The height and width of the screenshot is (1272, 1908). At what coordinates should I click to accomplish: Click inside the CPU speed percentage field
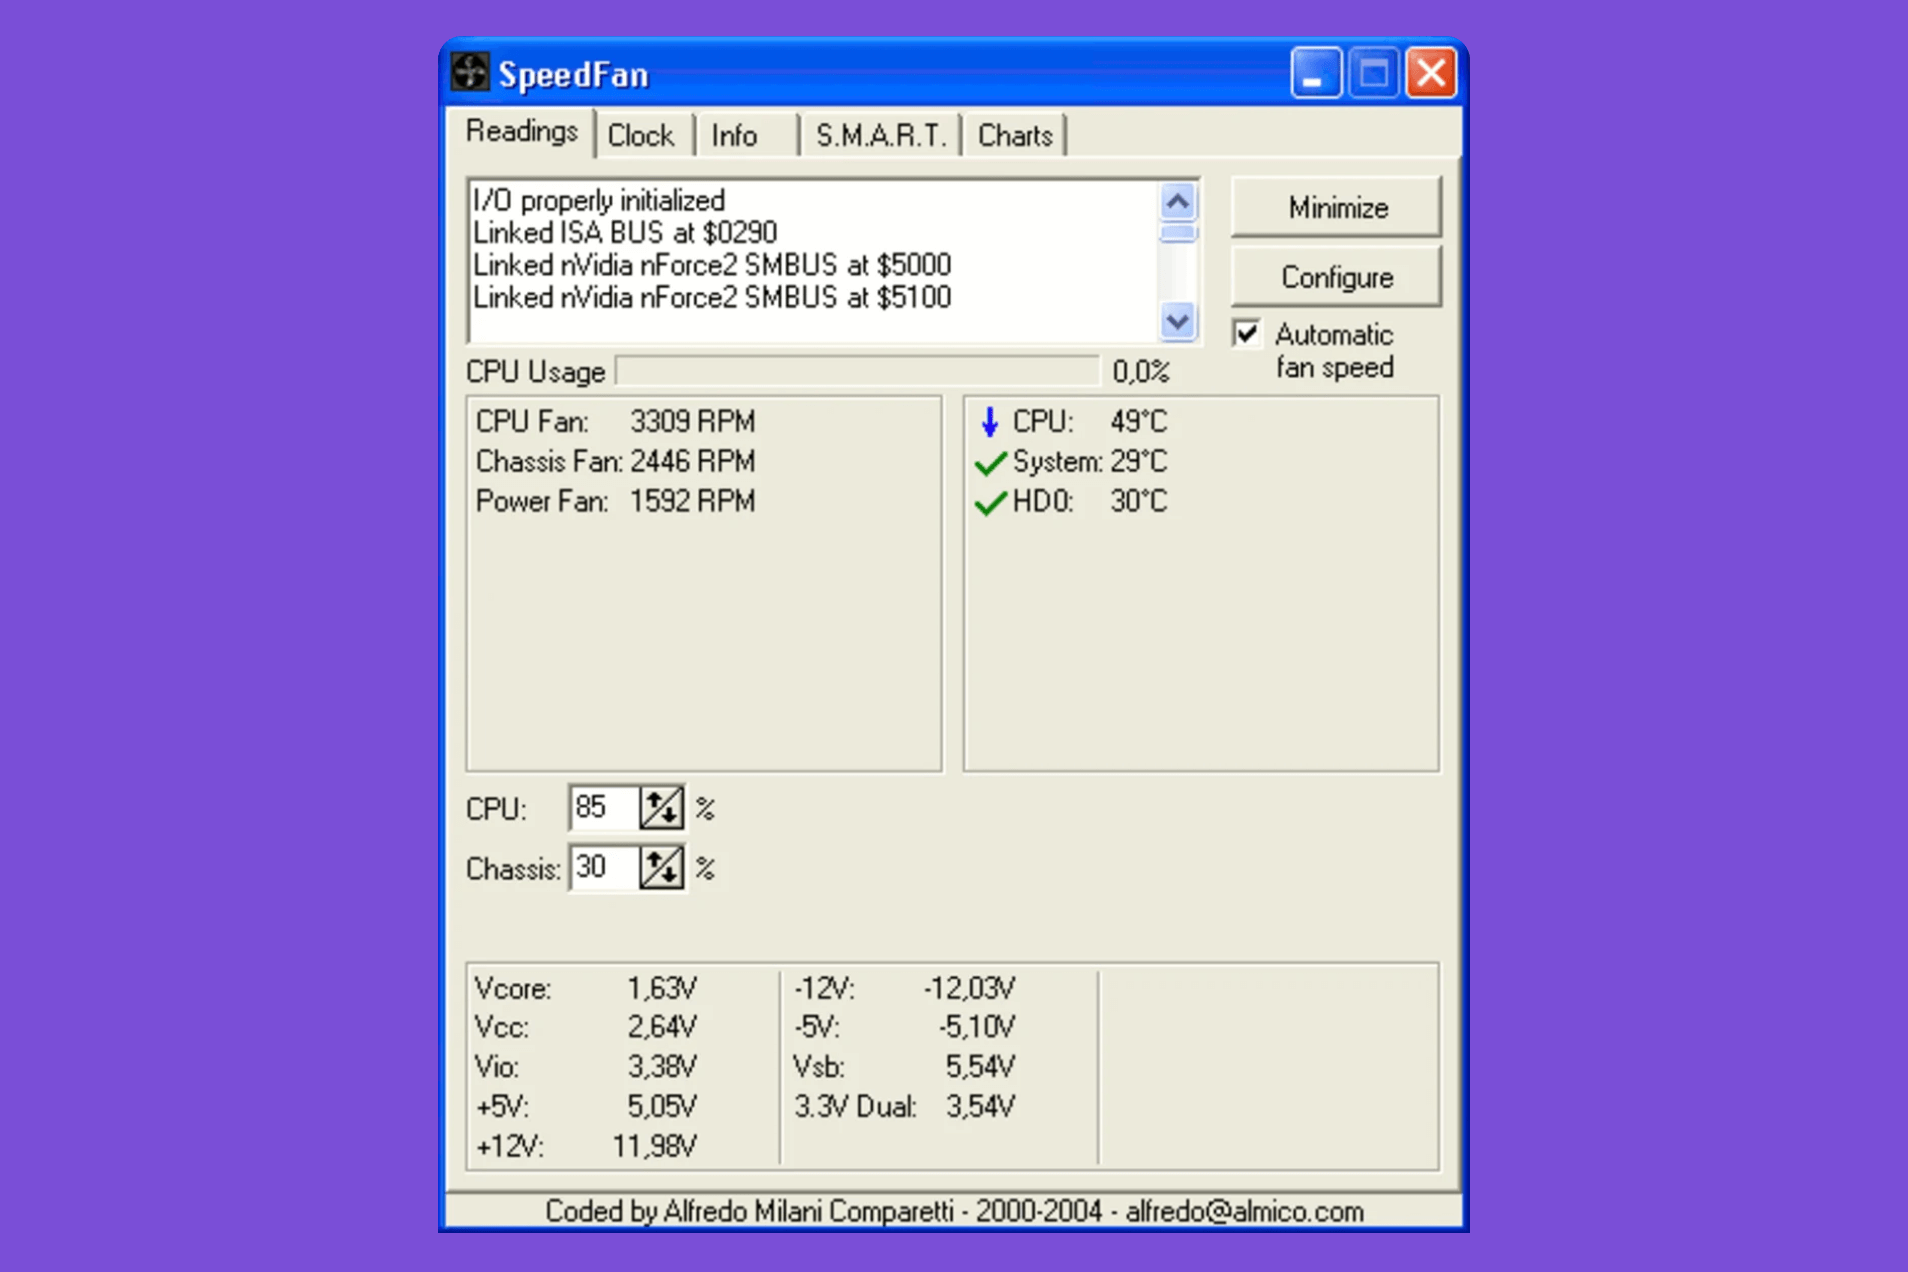pyautogui.click(x=603, y=808)
